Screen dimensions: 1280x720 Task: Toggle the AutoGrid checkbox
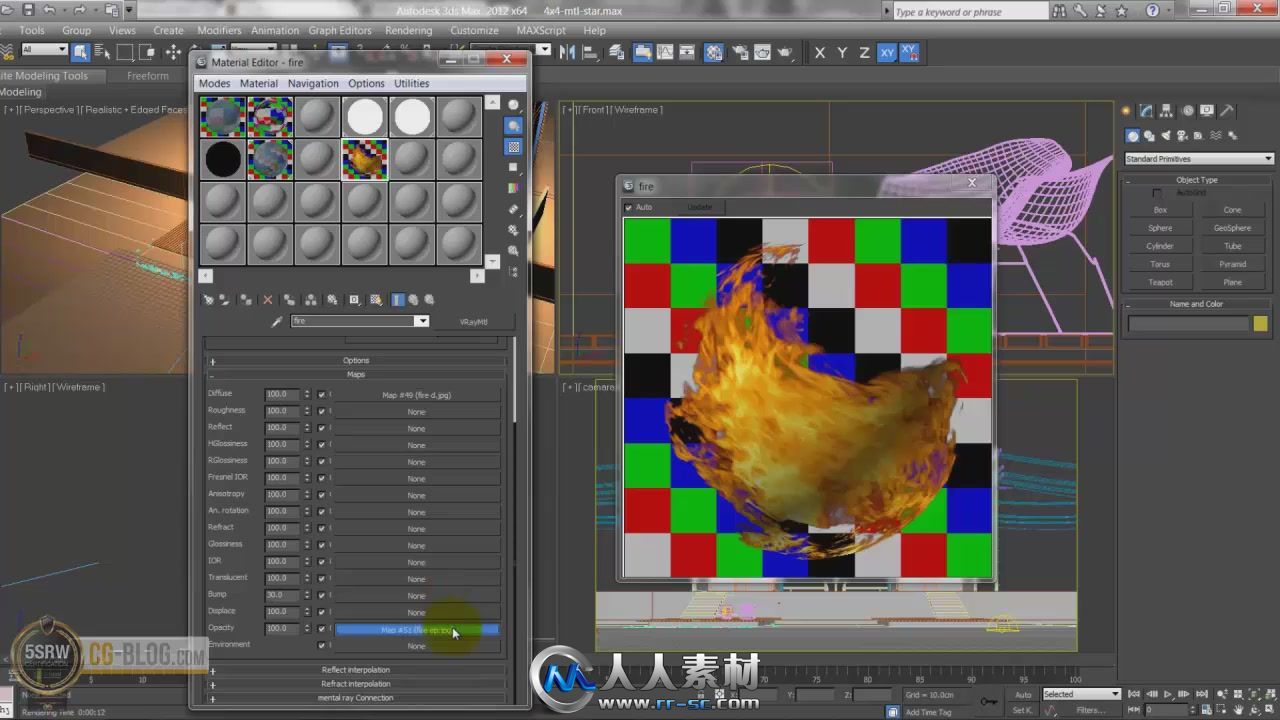pyautogui.click(x=1157, y=193)
